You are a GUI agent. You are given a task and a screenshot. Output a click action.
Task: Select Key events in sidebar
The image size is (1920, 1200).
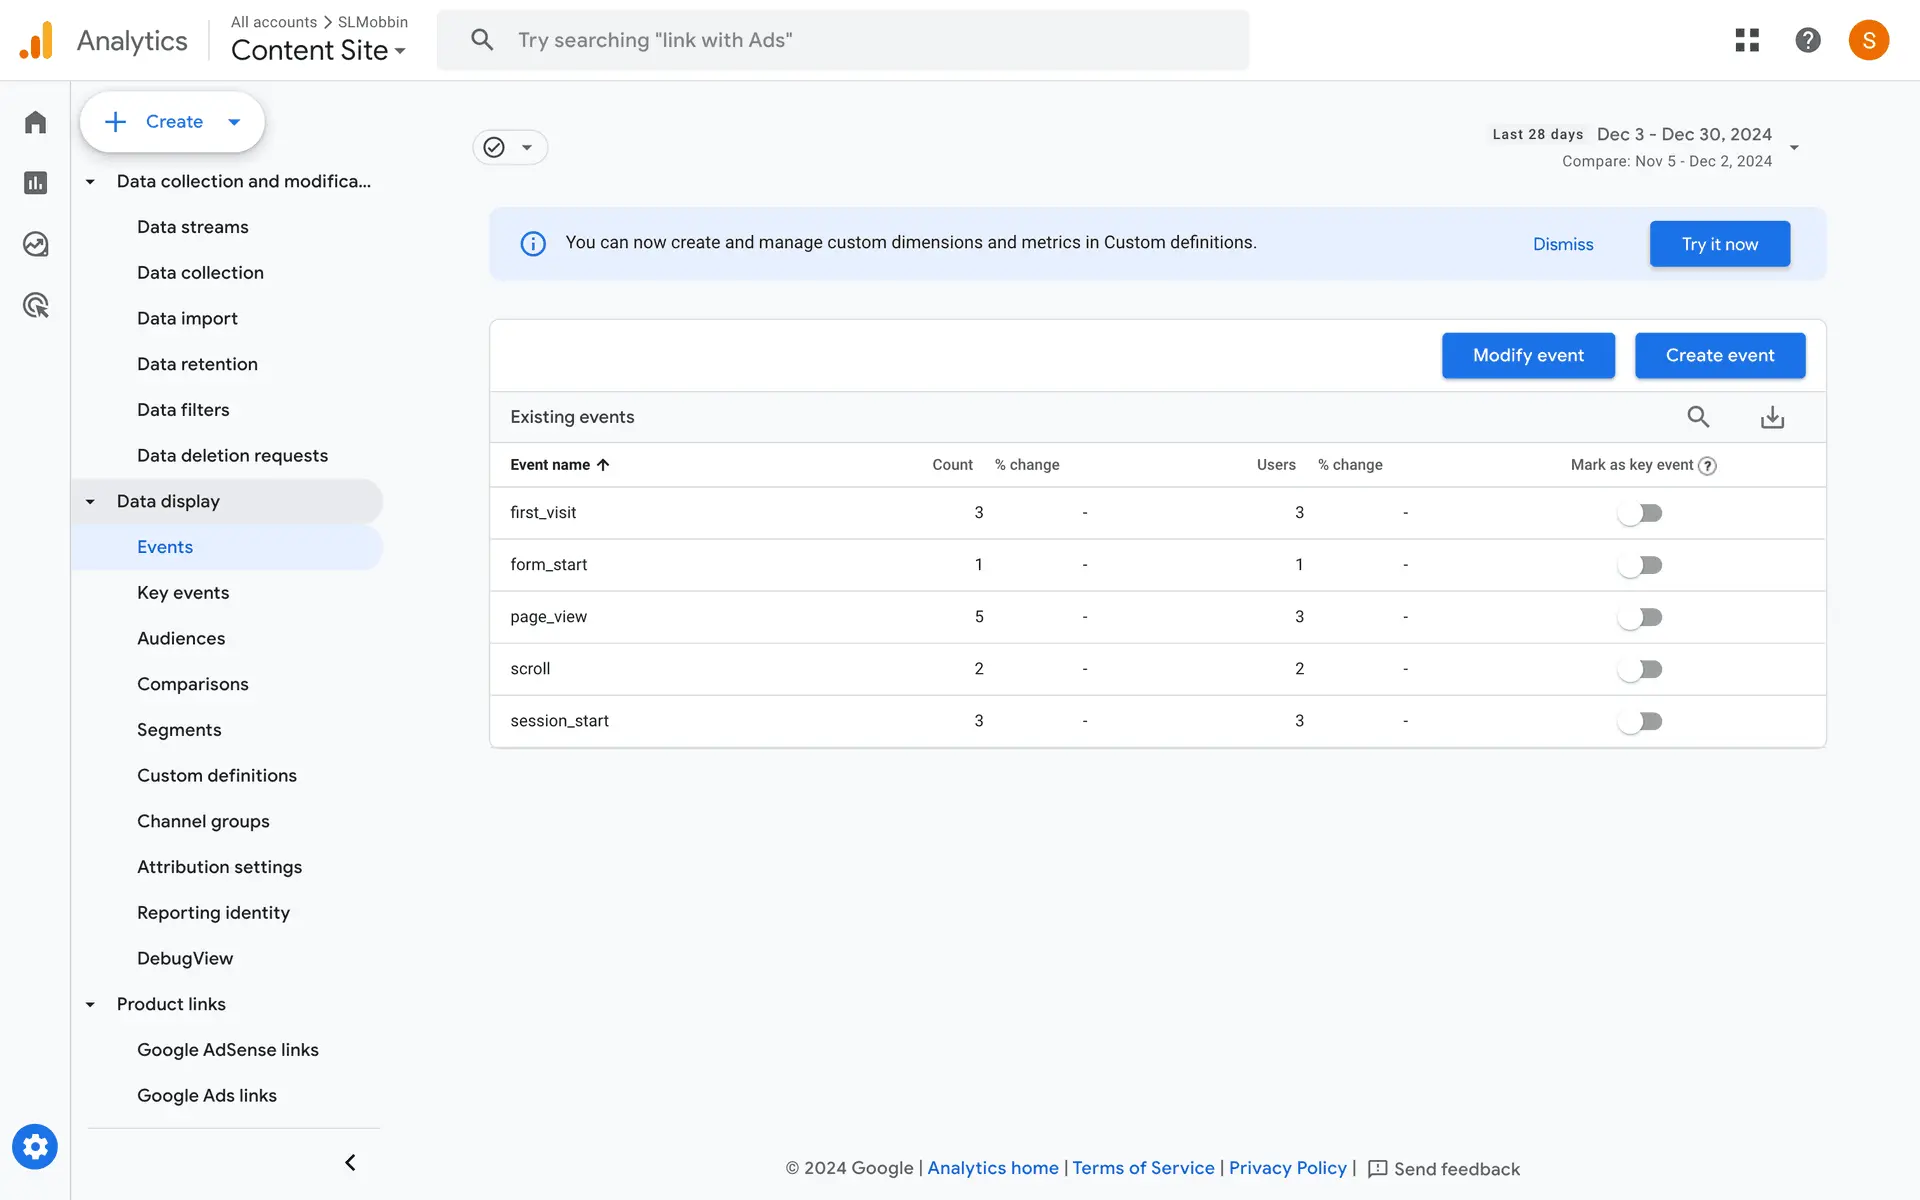pos(183,593)
